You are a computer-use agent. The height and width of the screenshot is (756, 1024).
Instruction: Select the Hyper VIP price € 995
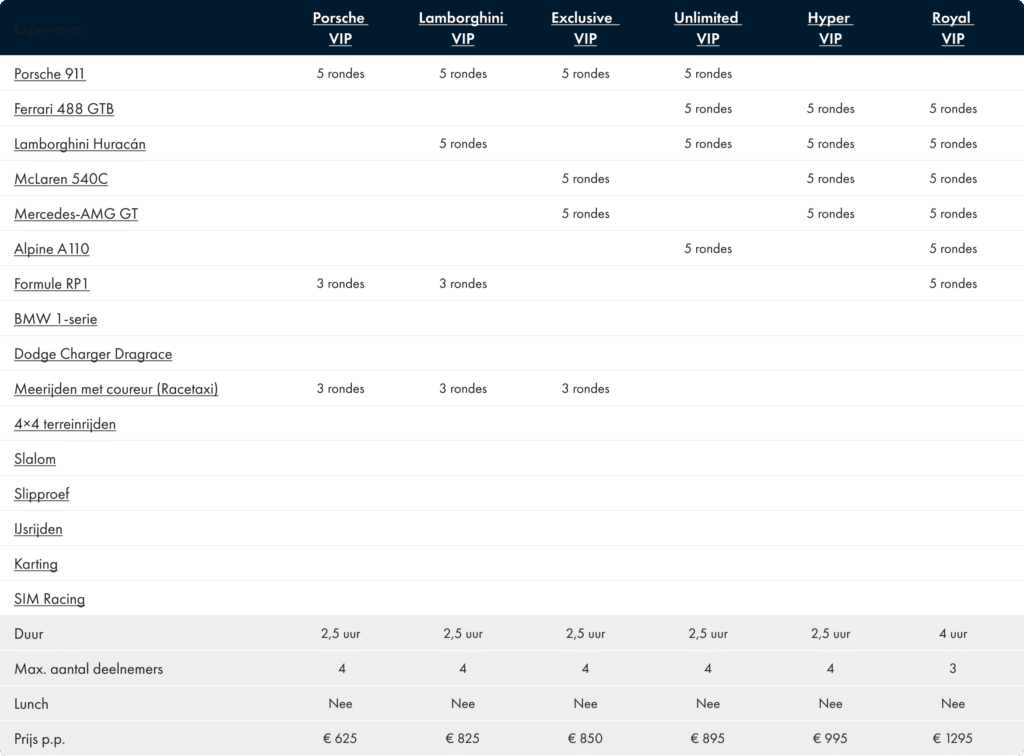(x=830, y=738)
